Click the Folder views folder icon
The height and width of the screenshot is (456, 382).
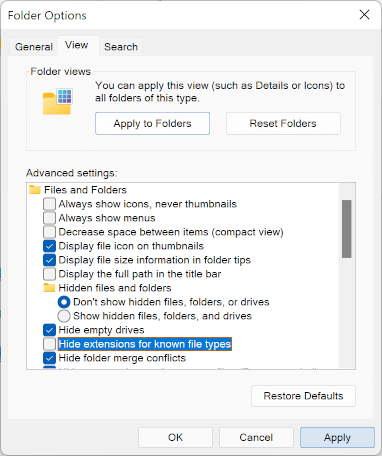58,102
